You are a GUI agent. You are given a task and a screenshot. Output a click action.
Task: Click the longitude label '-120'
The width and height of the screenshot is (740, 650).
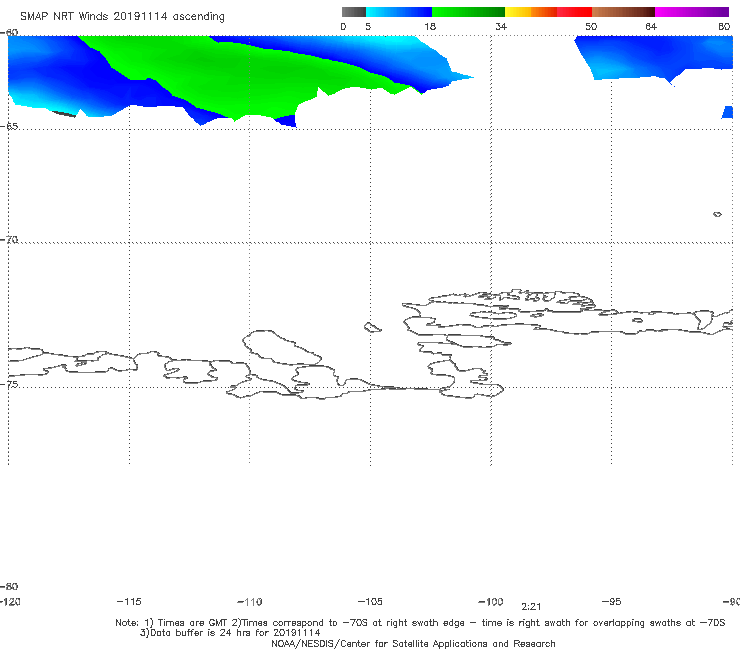pos(10,602)
